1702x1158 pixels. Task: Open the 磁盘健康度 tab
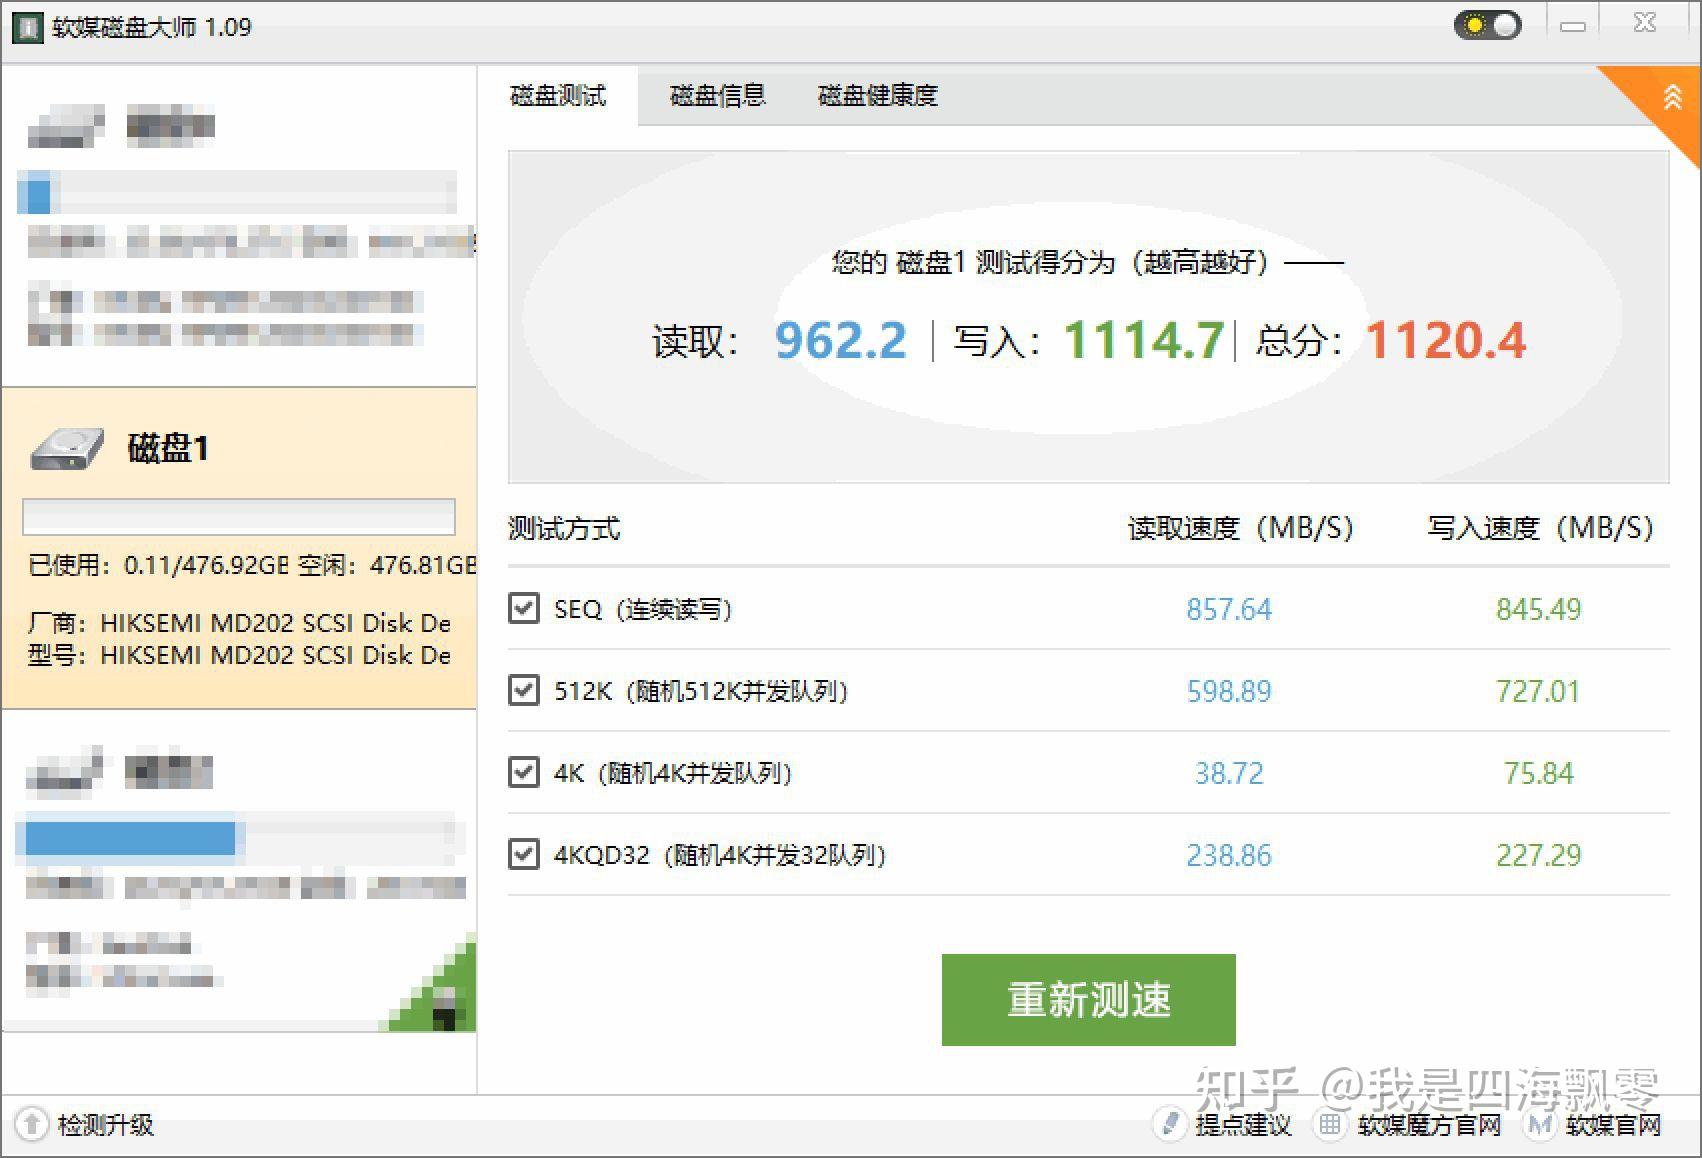click(875, 95)
